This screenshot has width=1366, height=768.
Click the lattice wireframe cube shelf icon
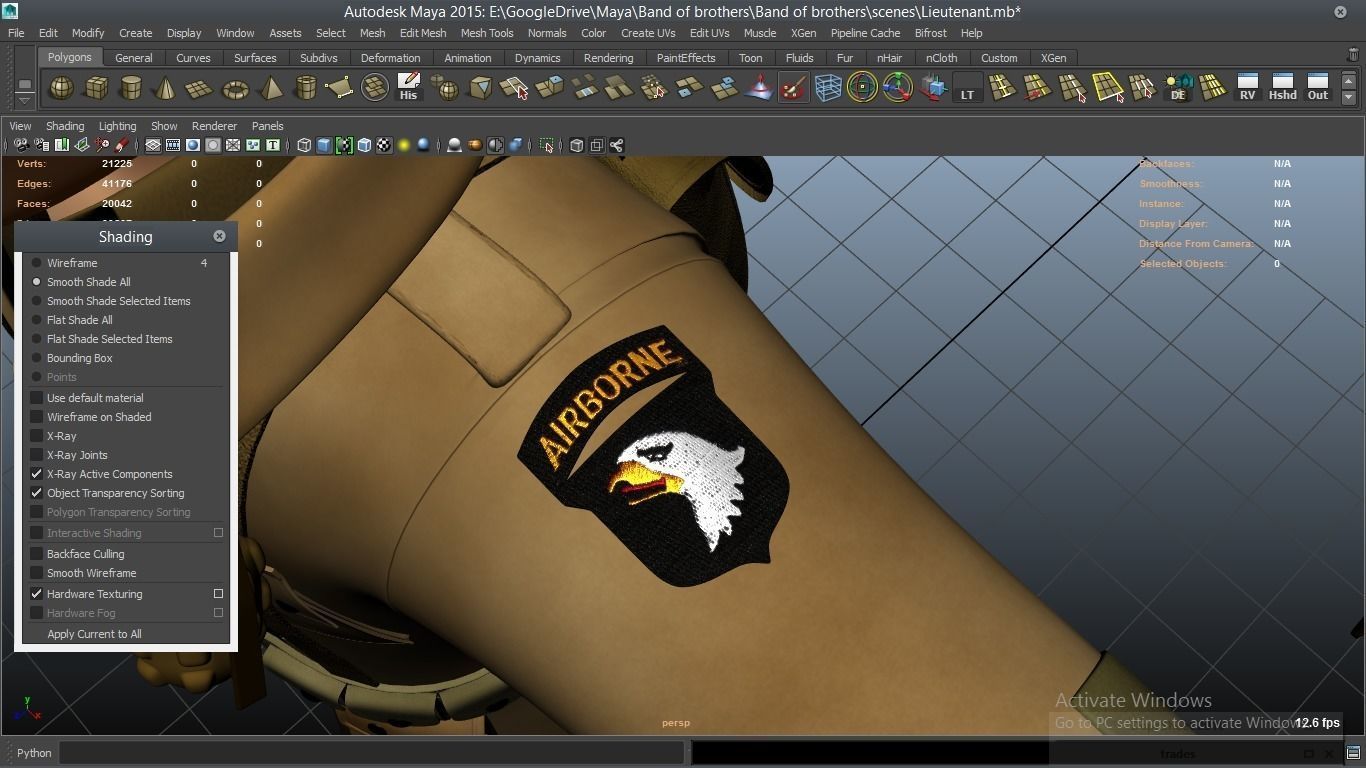point(828,89)
